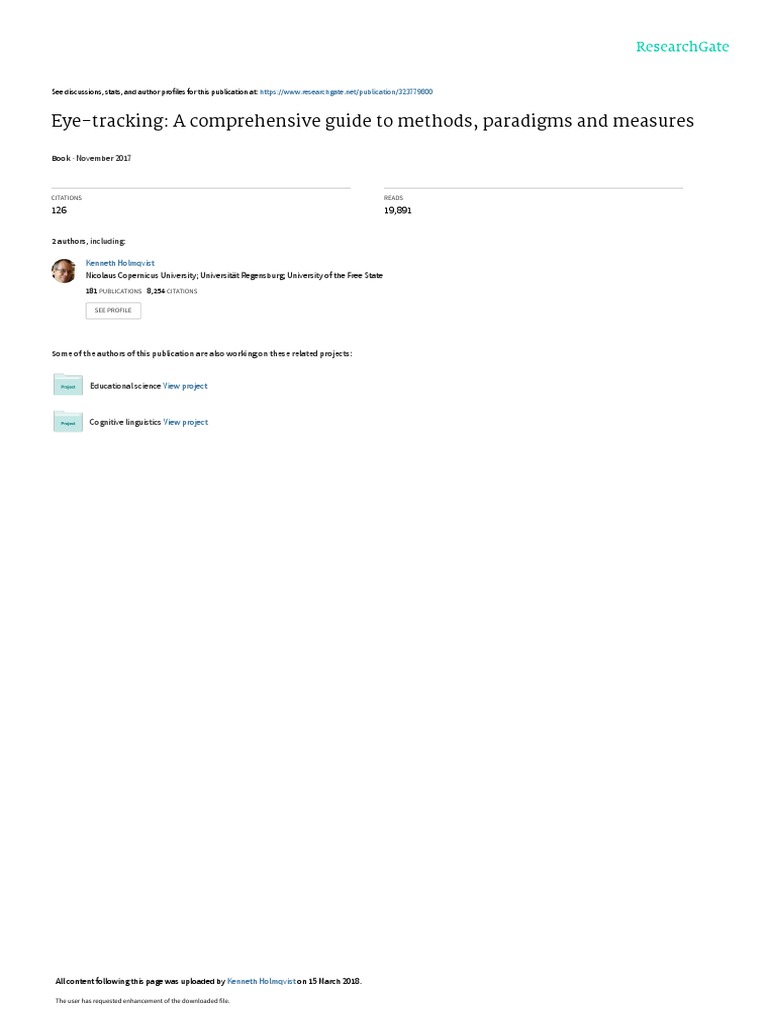Click the 126 citations count
768x1024 pixels.
[59, 210]
